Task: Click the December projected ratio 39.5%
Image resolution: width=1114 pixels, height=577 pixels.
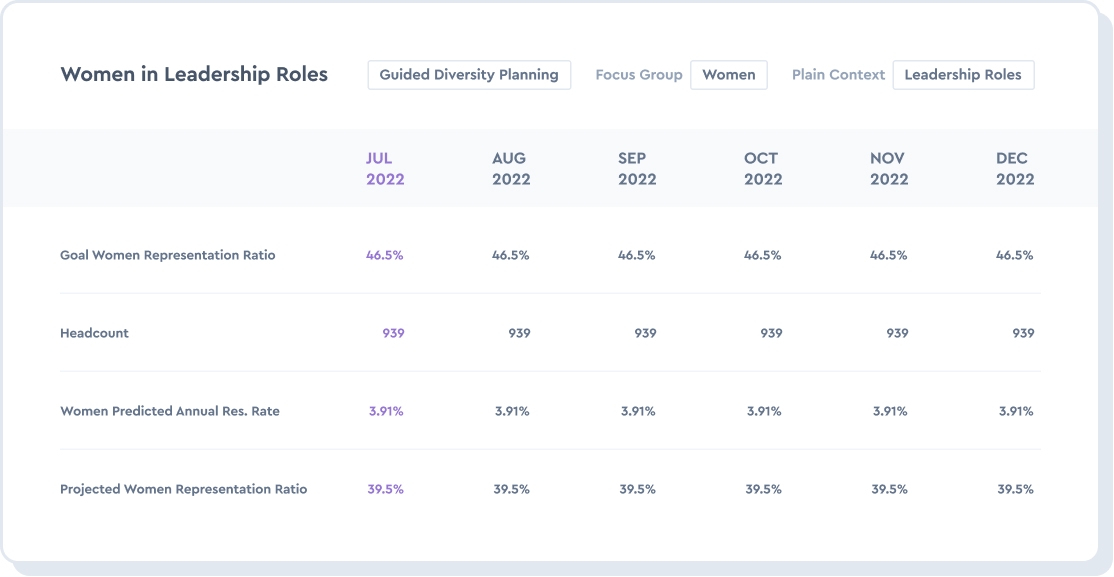Action: pos(1016,489)
